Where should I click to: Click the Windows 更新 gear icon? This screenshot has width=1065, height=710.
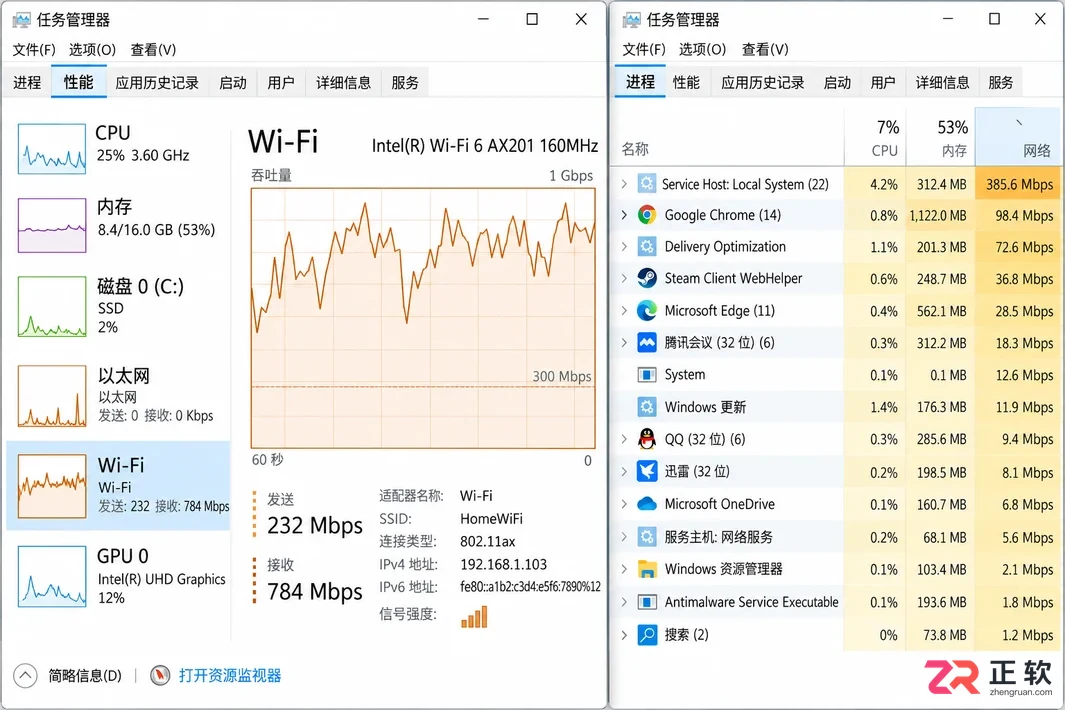[647, 407]
